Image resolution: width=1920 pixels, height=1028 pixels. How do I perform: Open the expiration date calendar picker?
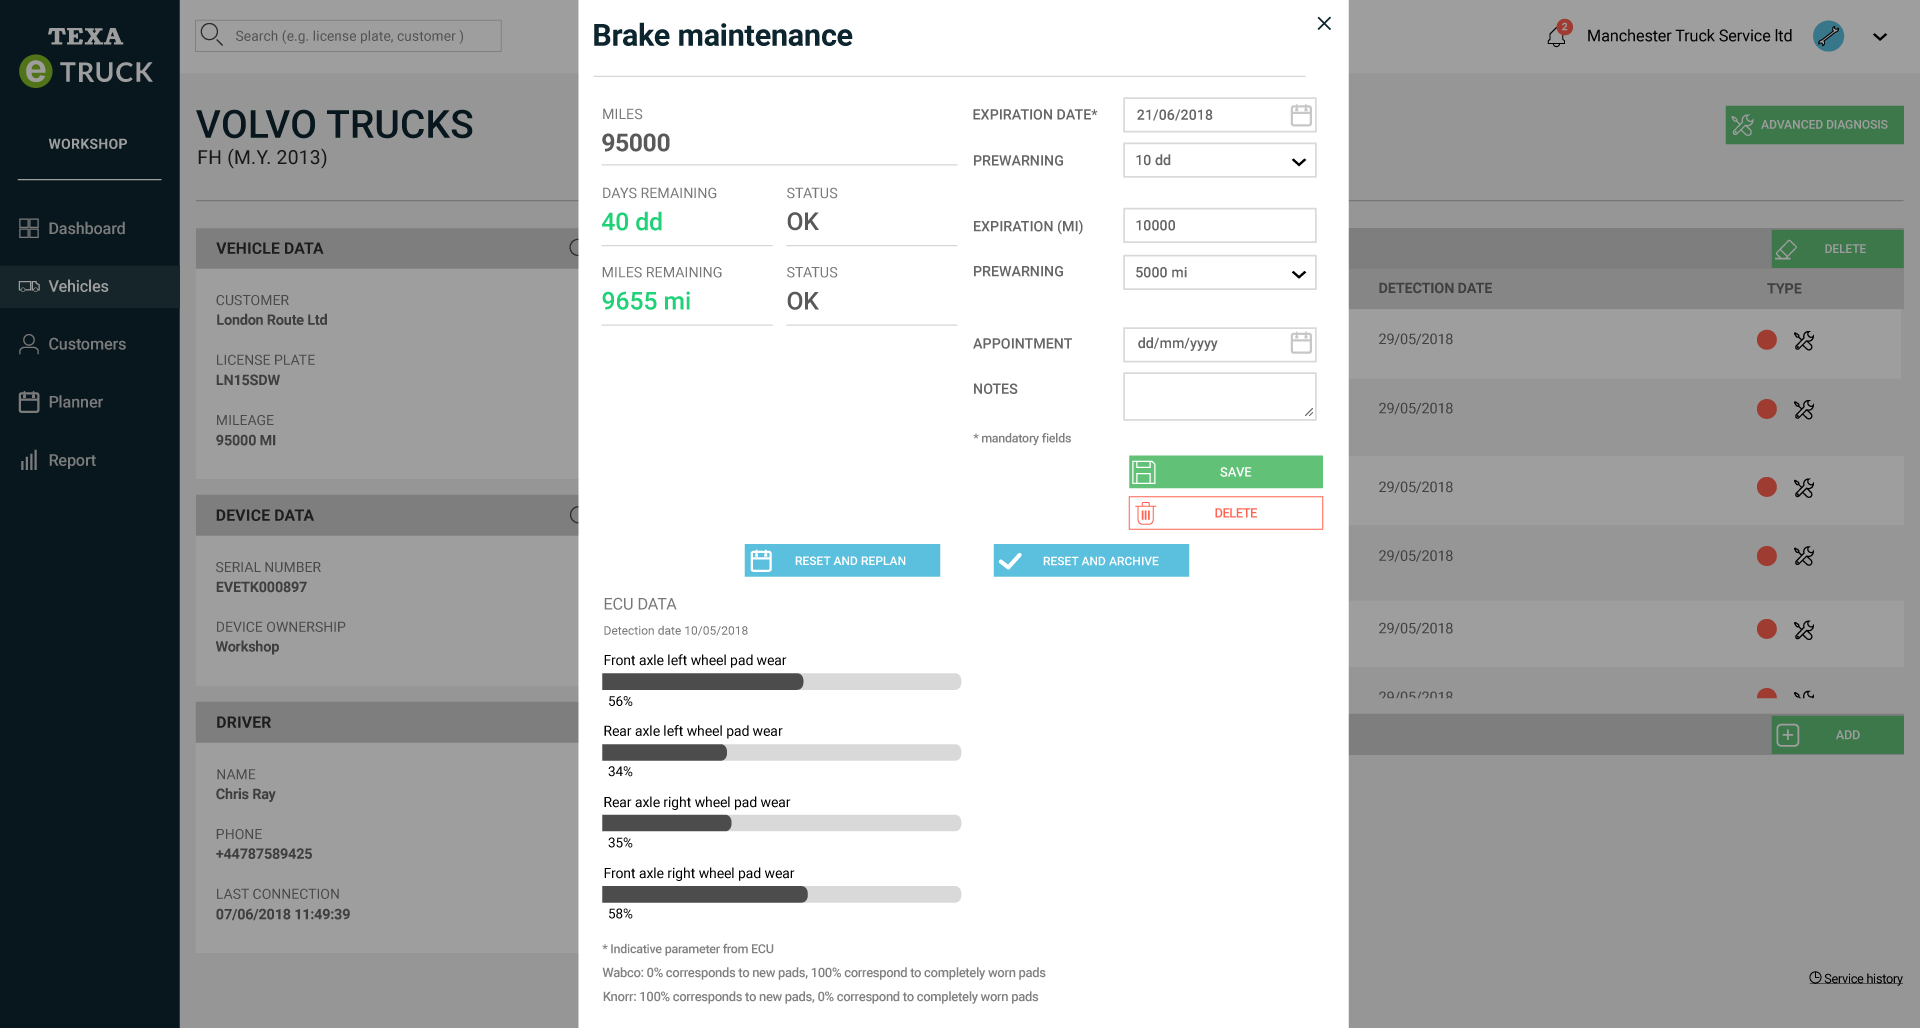pos(1300,115)
